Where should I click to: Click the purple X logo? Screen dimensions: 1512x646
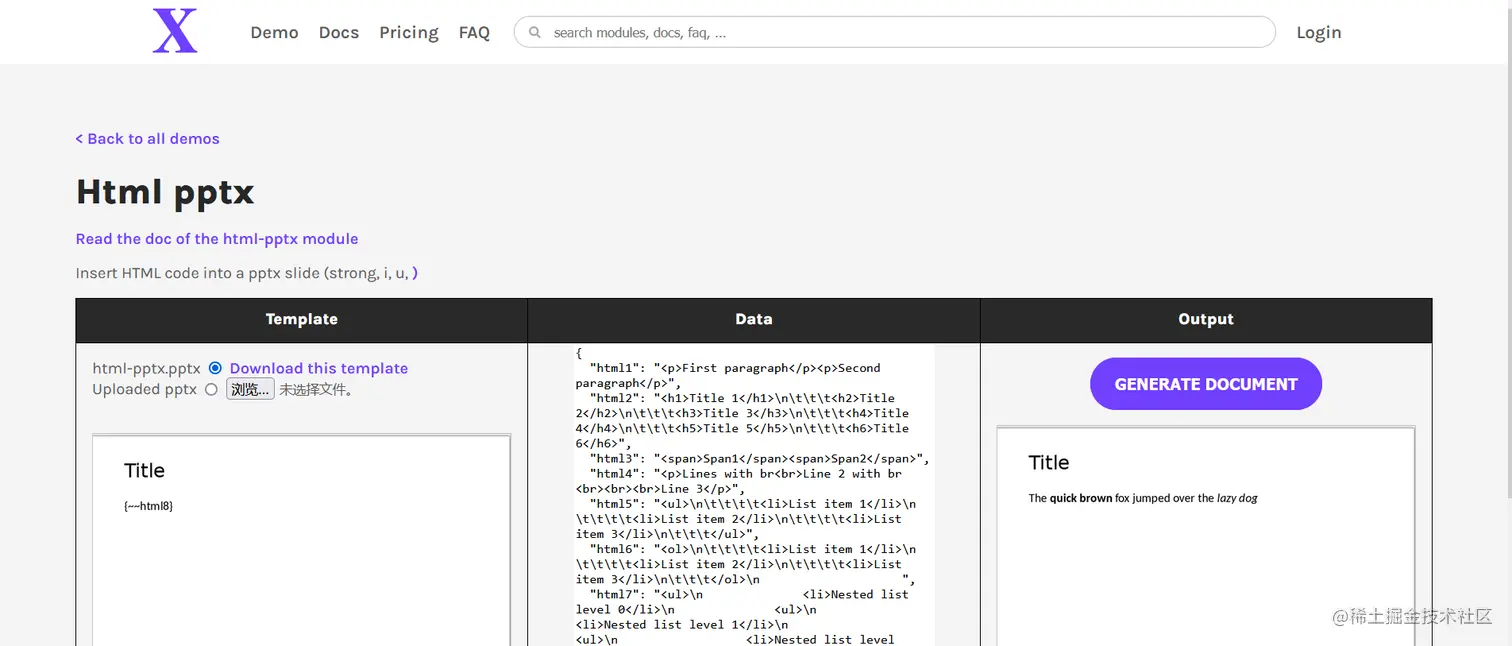(175, 31)
